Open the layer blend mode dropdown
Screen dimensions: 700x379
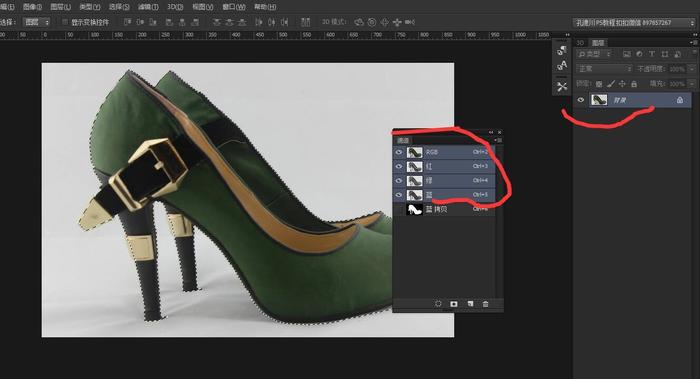click(604, 69)
